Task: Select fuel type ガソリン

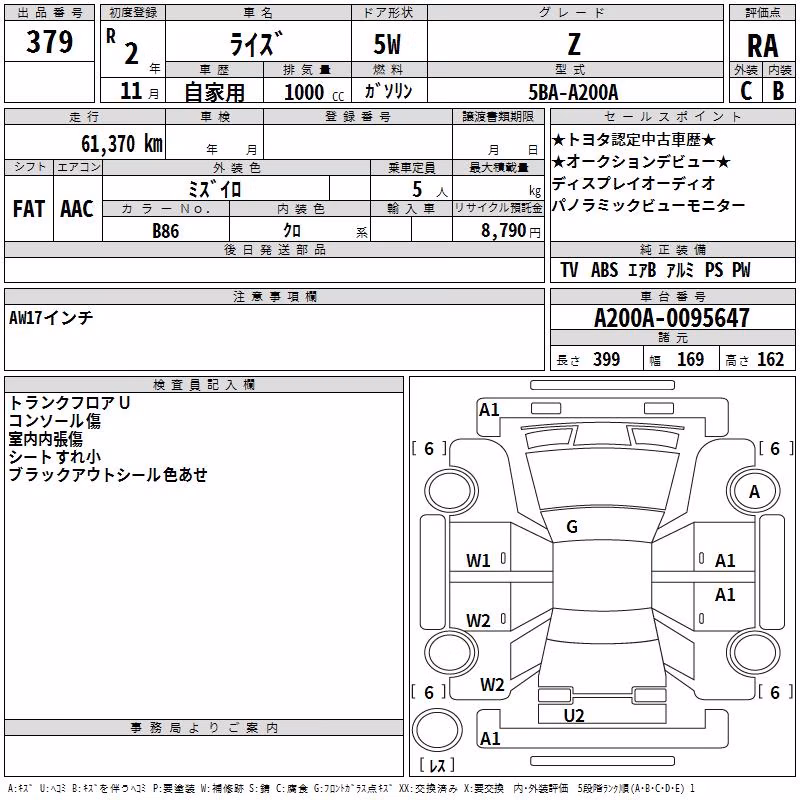Action: pos(388,91)
